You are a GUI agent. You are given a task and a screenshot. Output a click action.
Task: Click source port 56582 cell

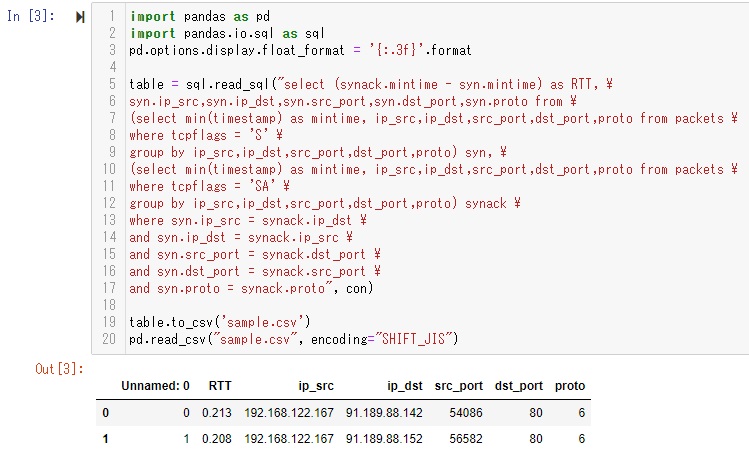466,439
